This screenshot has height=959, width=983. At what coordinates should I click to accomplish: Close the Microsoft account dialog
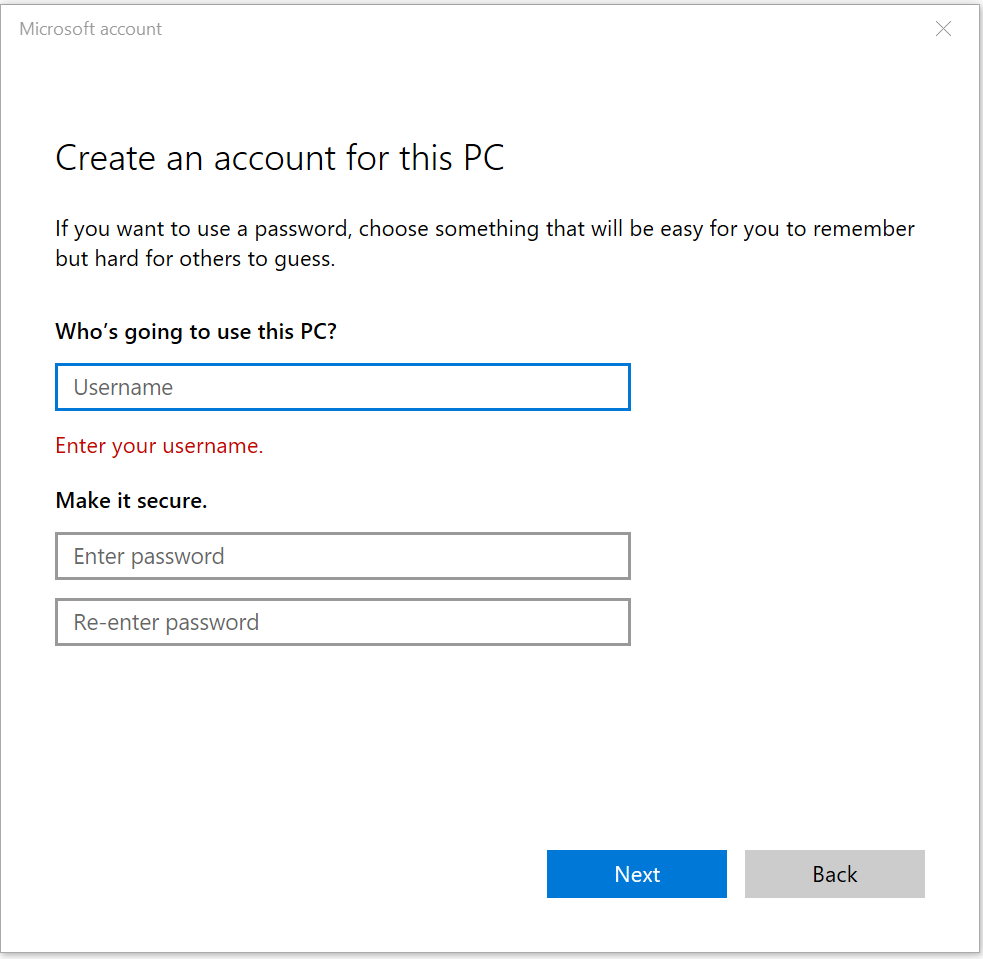(943, 29)
